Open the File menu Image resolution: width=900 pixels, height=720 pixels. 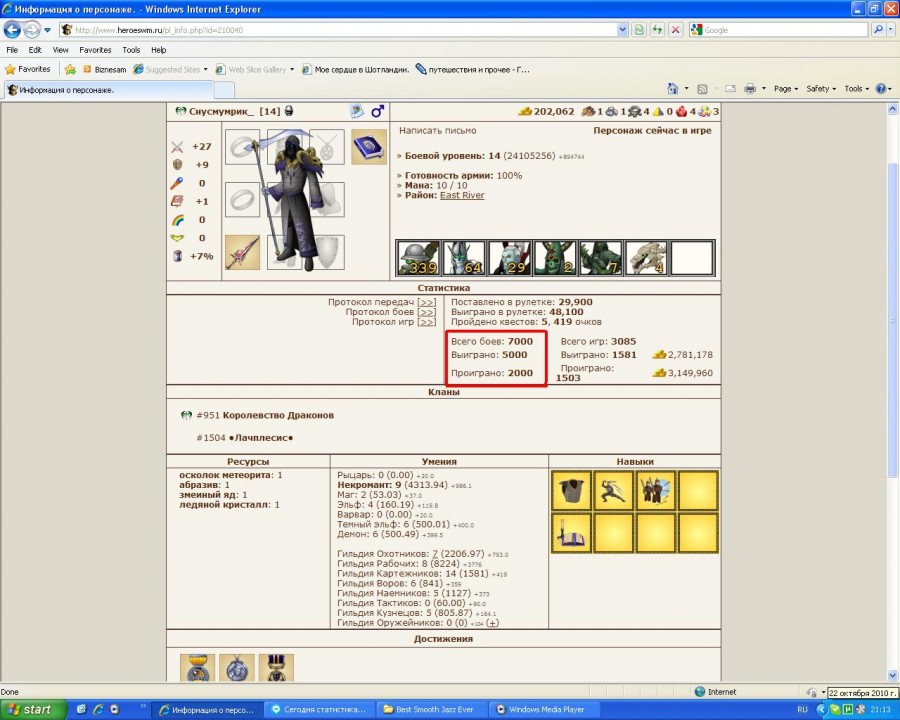(x=12, y=50)
